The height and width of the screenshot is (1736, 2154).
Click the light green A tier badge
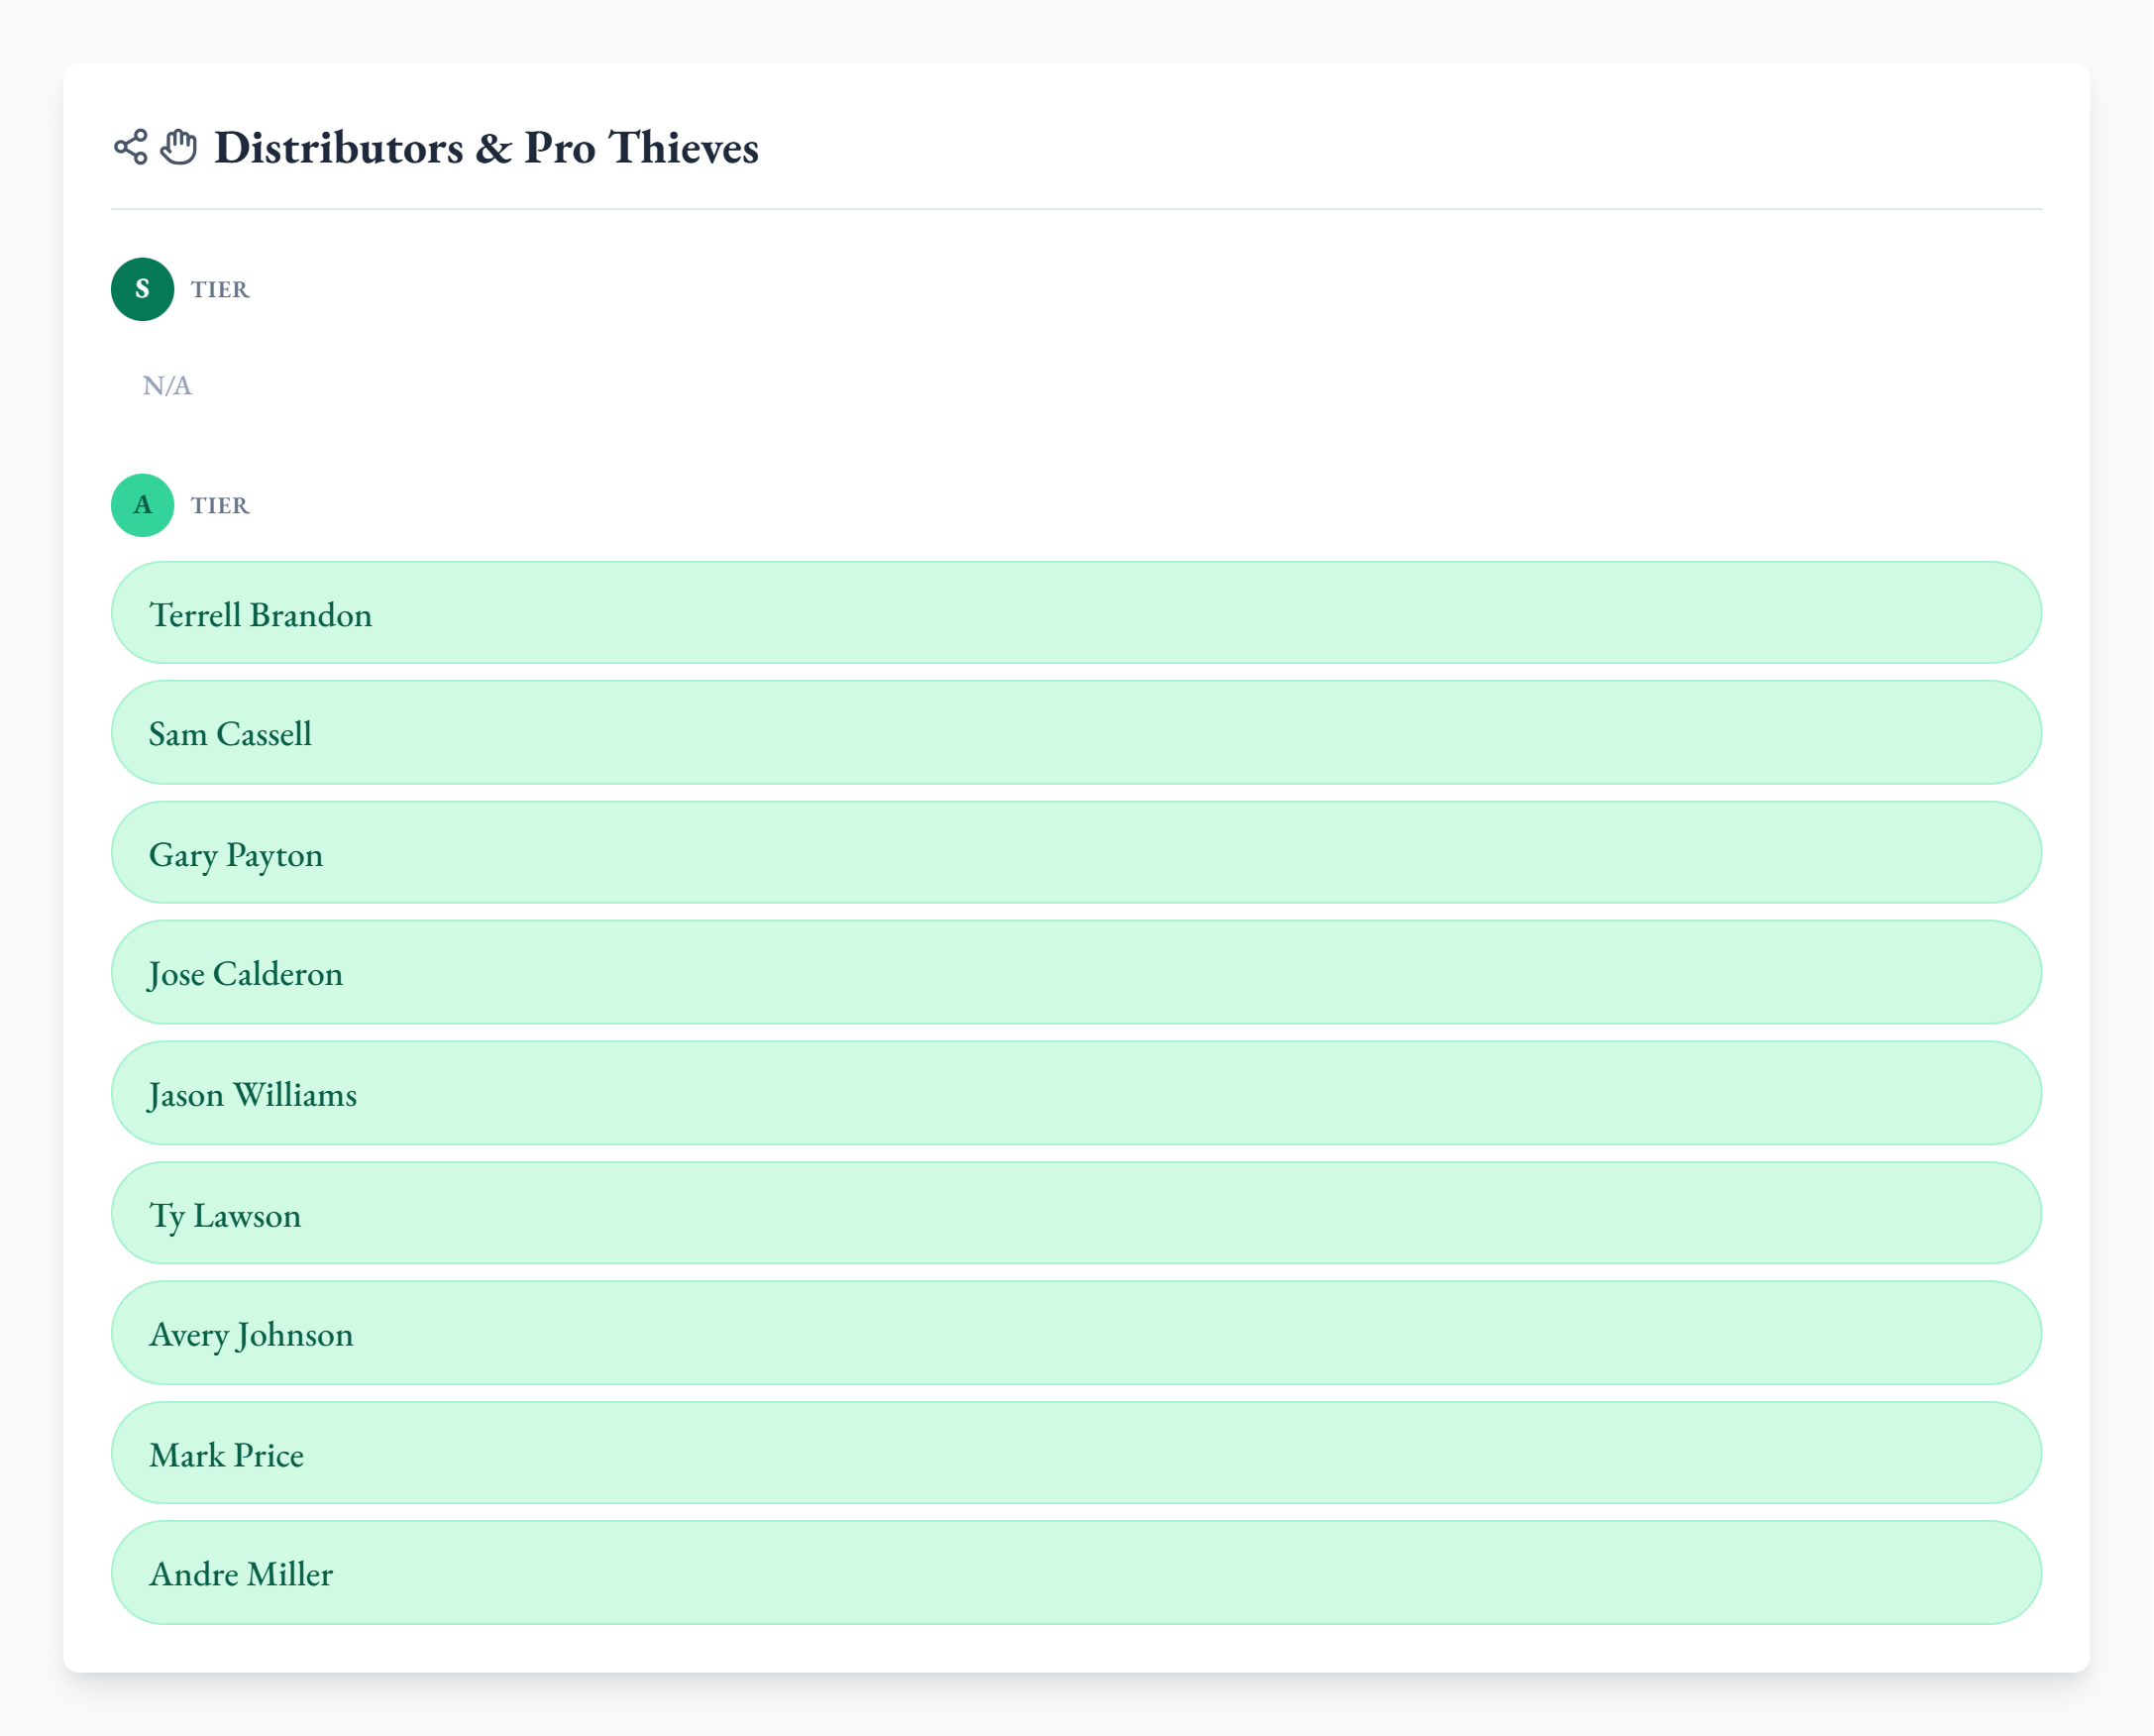[x=142, y=505]
